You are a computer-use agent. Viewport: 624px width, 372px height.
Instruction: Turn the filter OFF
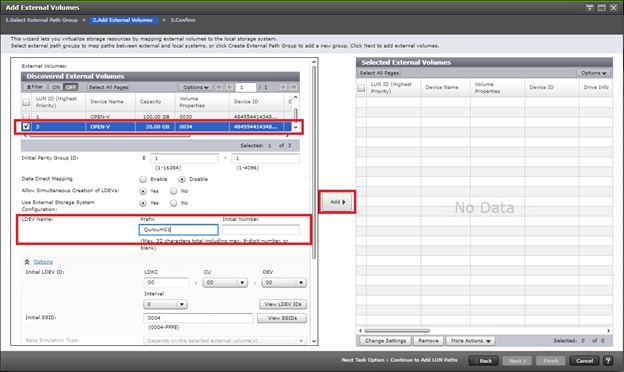(70, 87)
